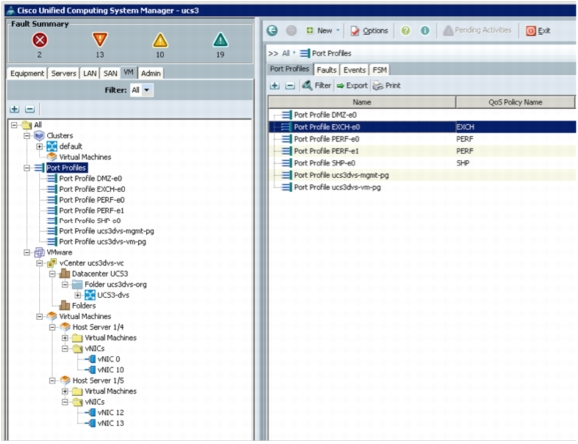Select vNIC 12 in tree
This screenshot has width=578, height=444.
(x=111, y=413)
